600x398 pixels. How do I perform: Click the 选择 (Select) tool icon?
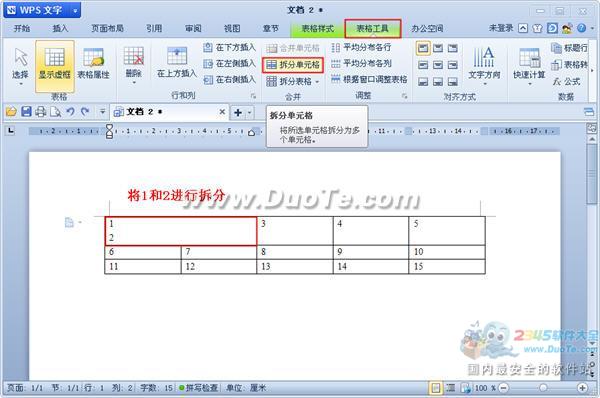pos(20,58)
